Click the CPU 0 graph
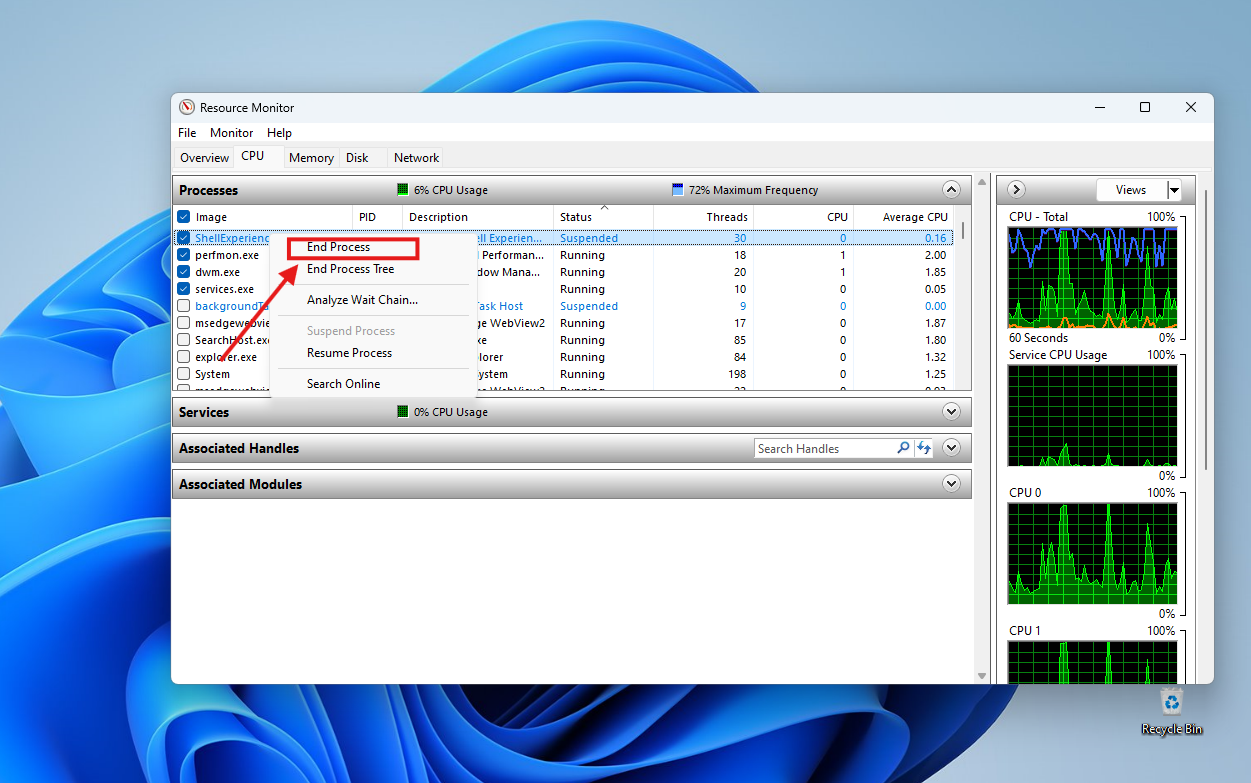 click(1092, 554)
